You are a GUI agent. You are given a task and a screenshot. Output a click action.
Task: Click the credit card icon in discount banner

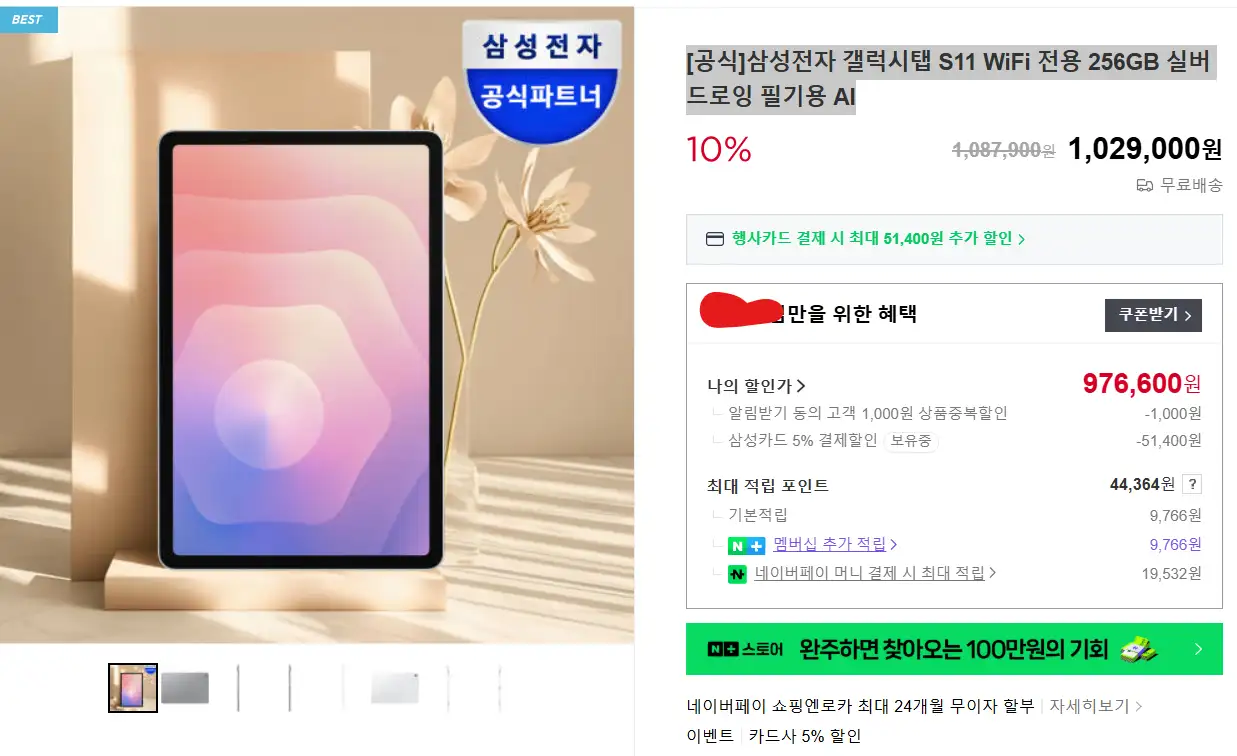[715, 239]
